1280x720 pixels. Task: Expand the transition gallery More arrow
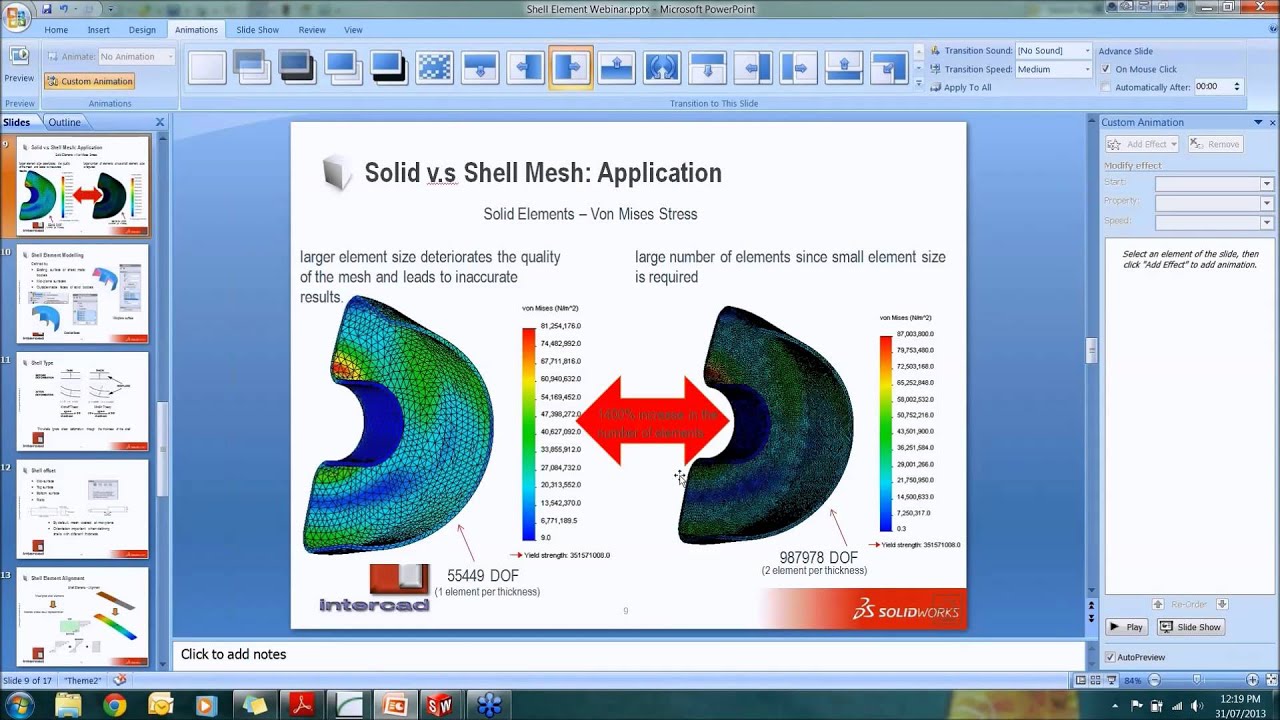[919, 84]
